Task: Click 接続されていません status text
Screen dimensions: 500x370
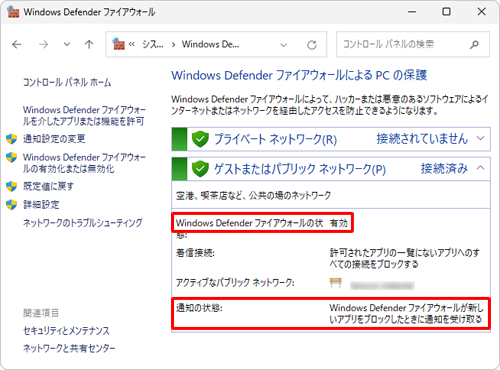Action: (422, 139)
